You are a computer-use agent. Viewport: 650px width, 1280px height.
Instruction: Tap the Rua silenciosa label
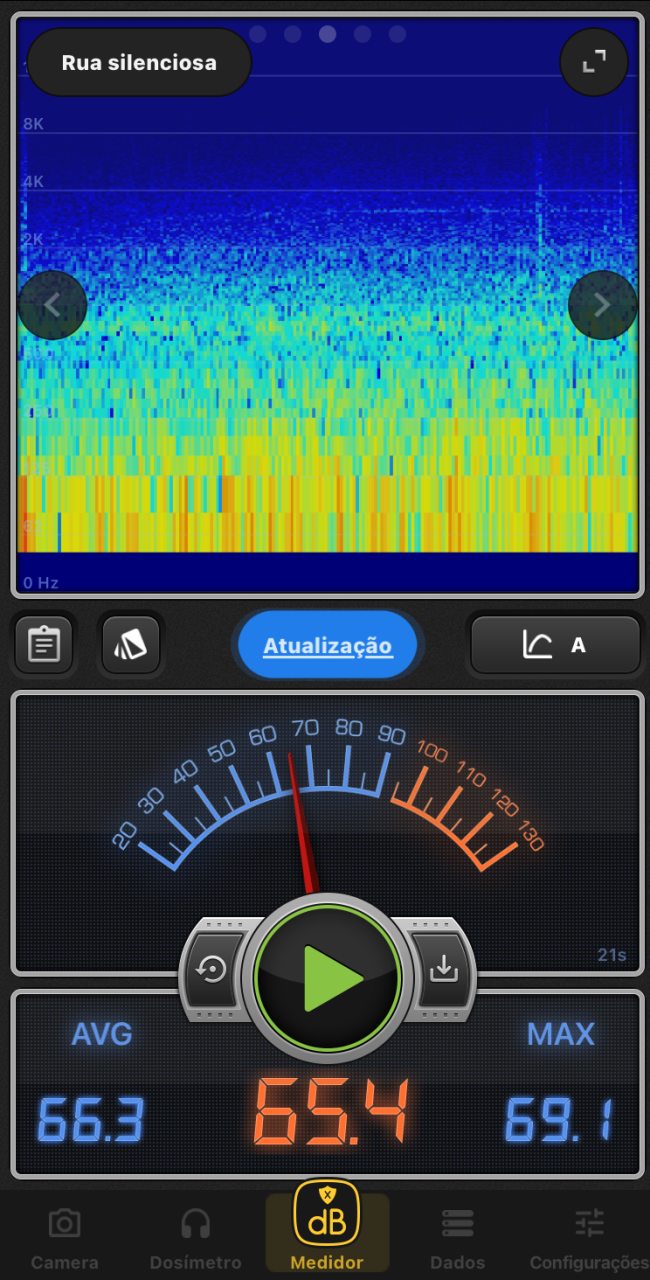point(139,62)
